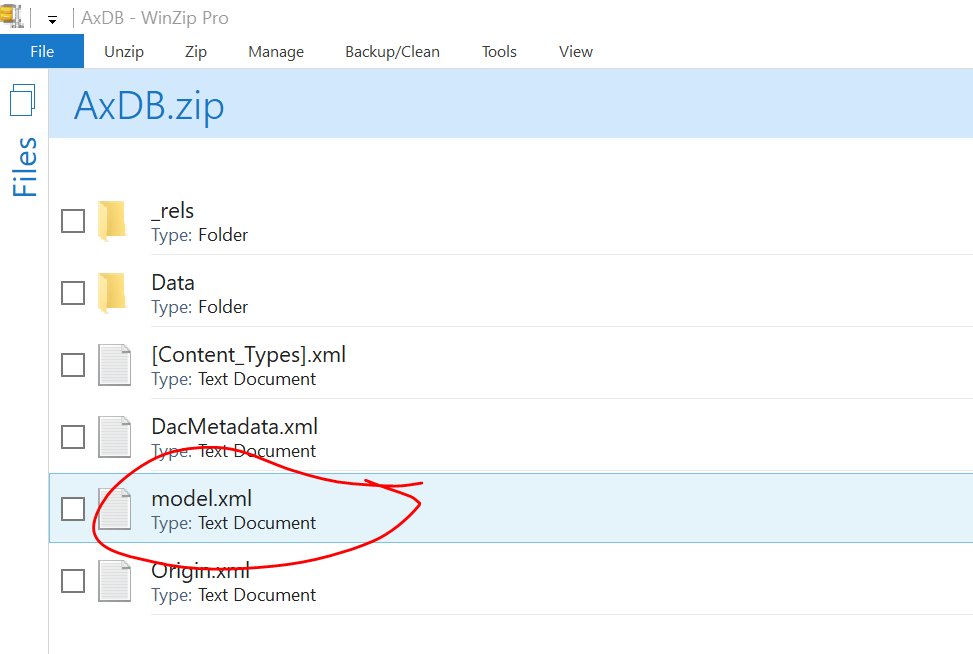Click the Files pane icon in sidebar
The image size is (973, 654).
[23, 100]
